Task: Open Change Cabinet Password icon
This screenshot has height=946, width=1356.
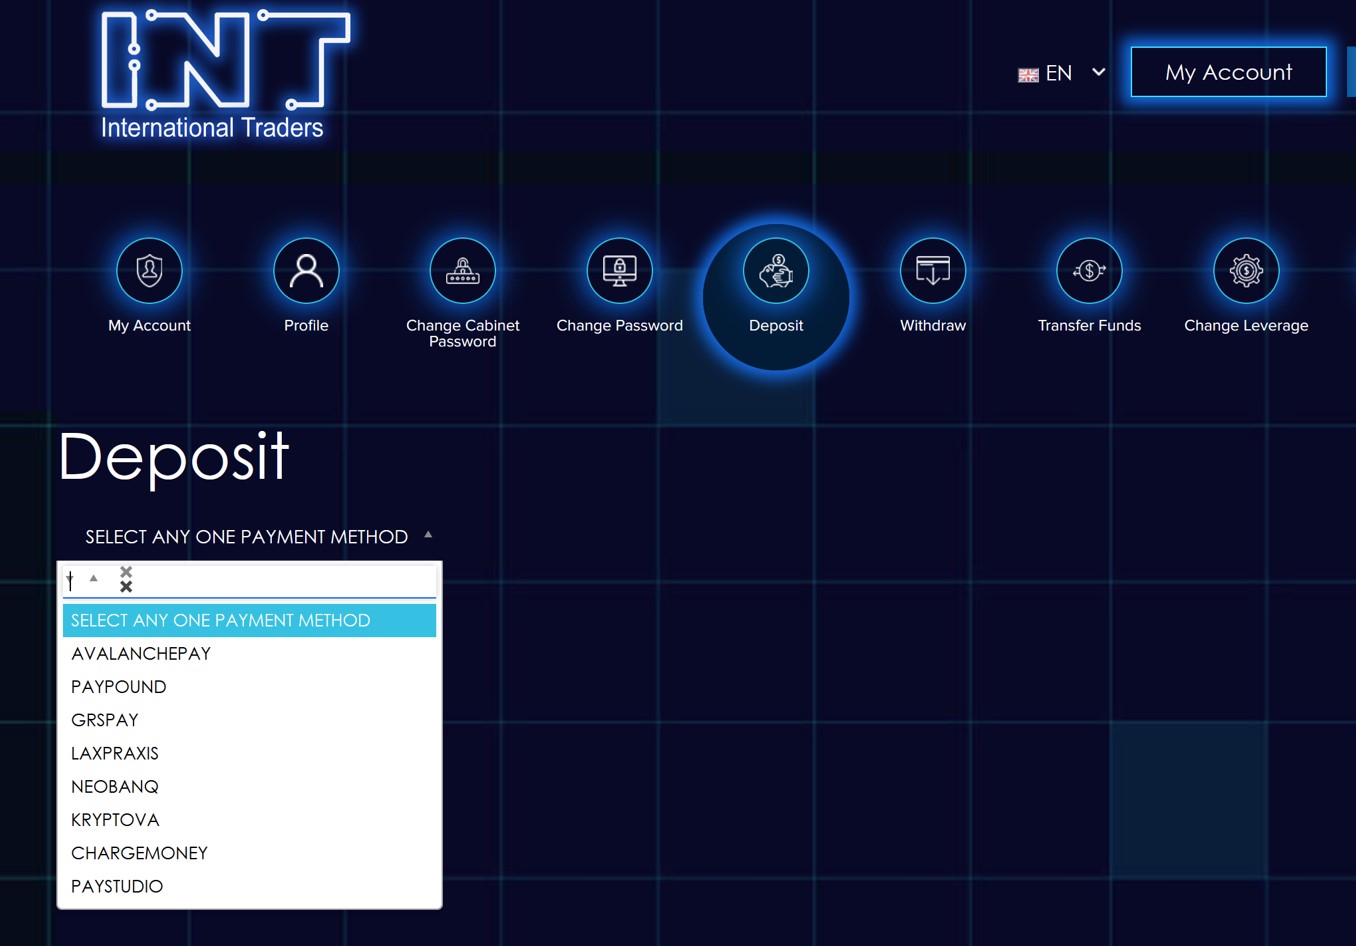Action: pos(462,270)
